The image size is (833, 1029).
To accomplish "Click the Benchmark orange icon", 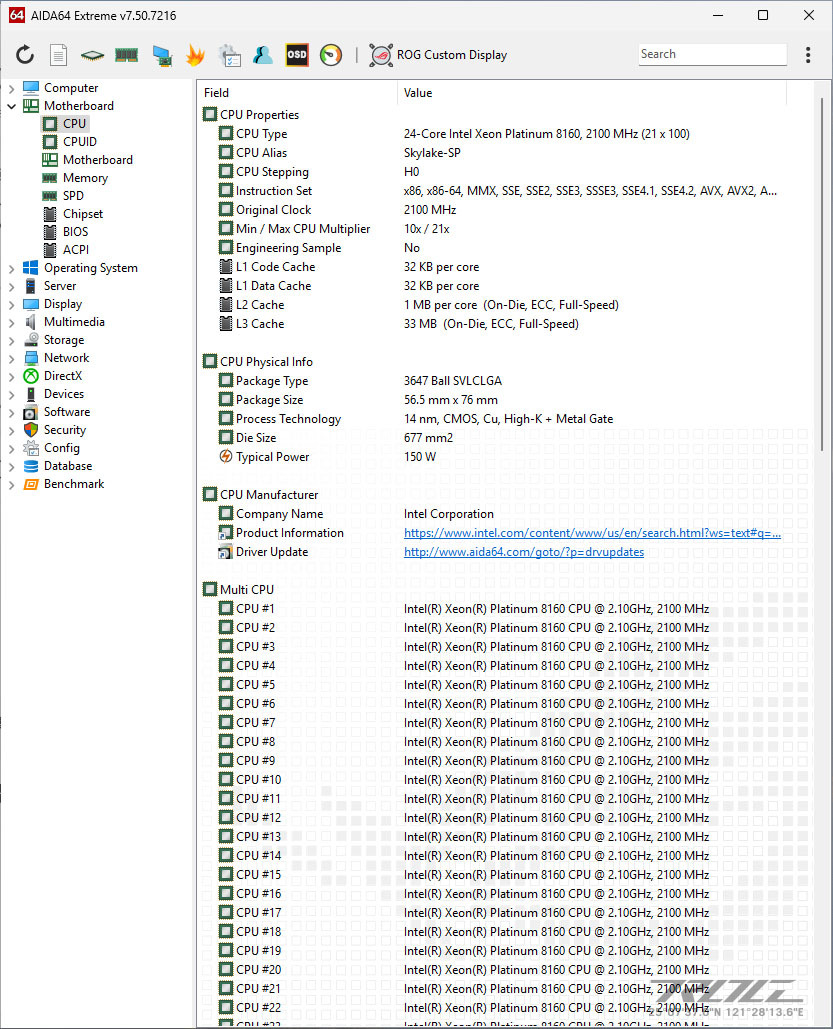I will pos(31,484).
